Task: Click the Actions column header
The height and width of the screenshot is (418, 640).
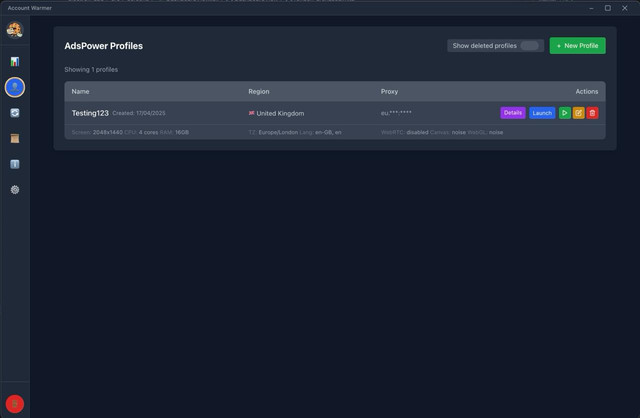Action: [587, 91]
